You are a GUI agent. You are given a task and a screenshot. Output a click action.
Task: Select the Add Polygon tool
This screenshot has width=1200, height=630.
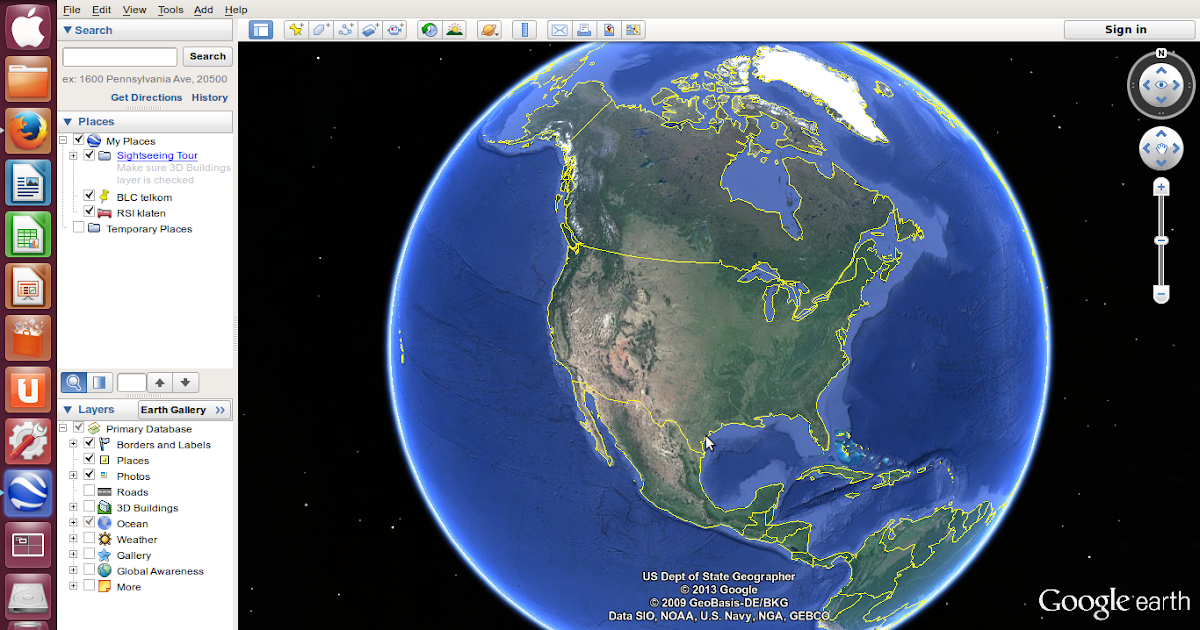click(320, 30)
